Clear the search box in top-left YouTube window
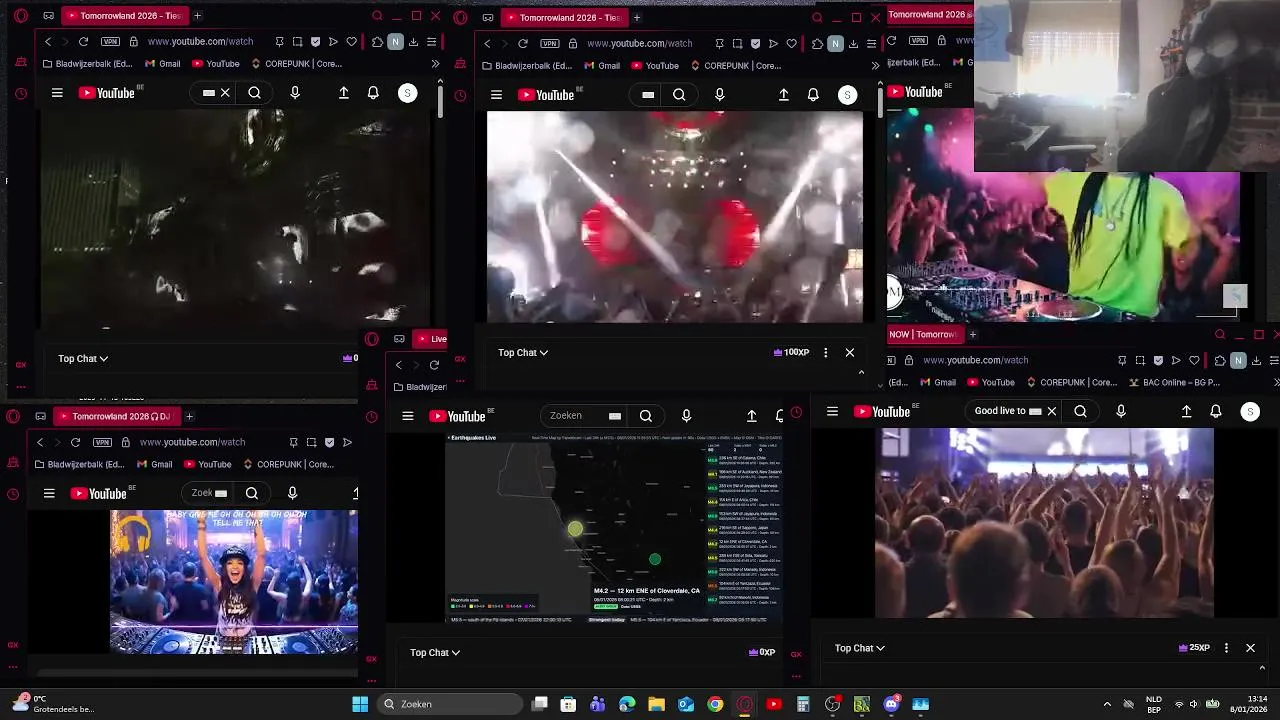Screen dimensions: 1280x720 pyautogui.click(x=225, y=93)
